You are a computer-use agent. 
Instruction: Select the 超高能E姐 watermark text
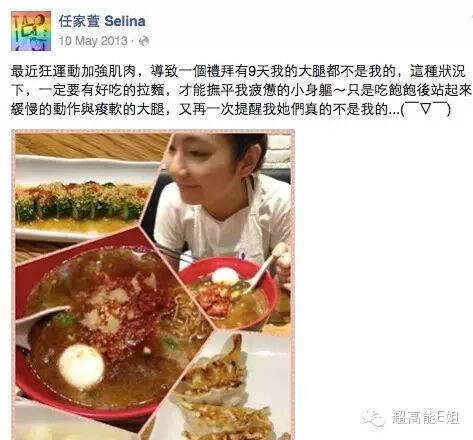coord(426,418)
